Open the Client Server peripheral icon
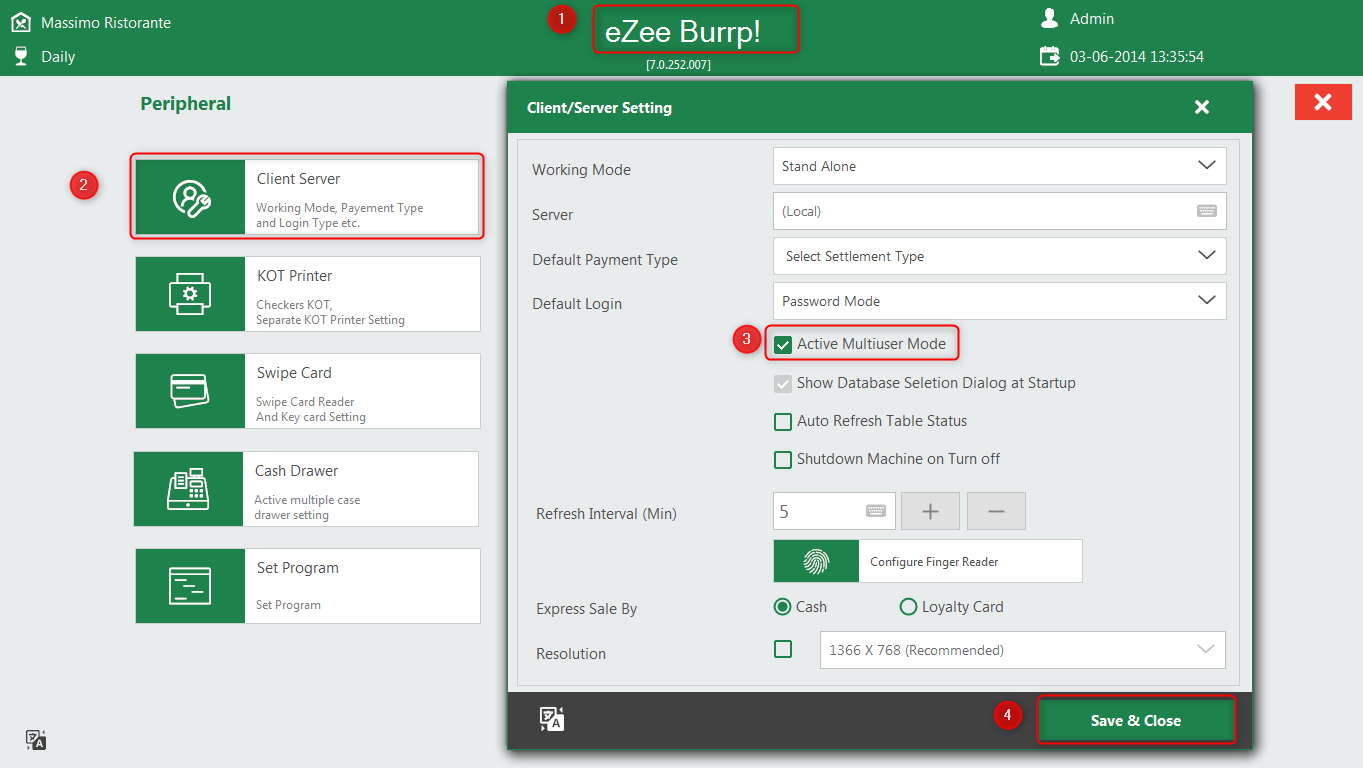This screenshot has width=1363, height=768. pos(190,197)
